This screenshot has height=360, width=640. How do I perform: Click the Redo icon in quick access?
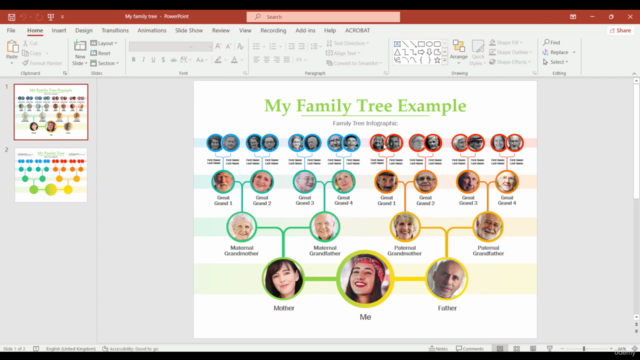pos(39,17)
